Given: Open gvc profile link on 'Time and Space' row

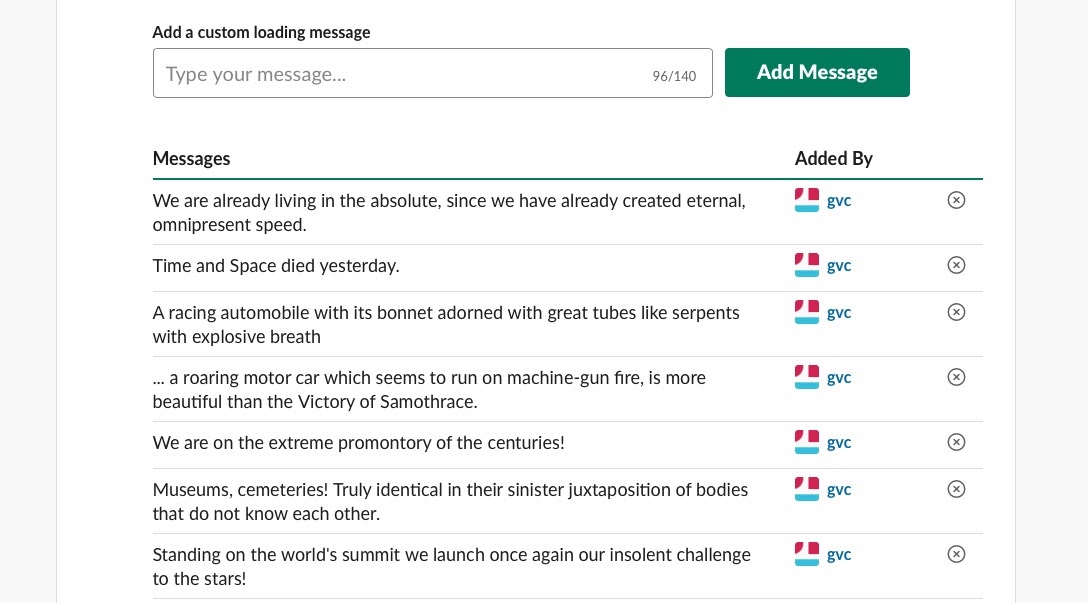Looking at the screenshot, I should (x=839, y=266).
